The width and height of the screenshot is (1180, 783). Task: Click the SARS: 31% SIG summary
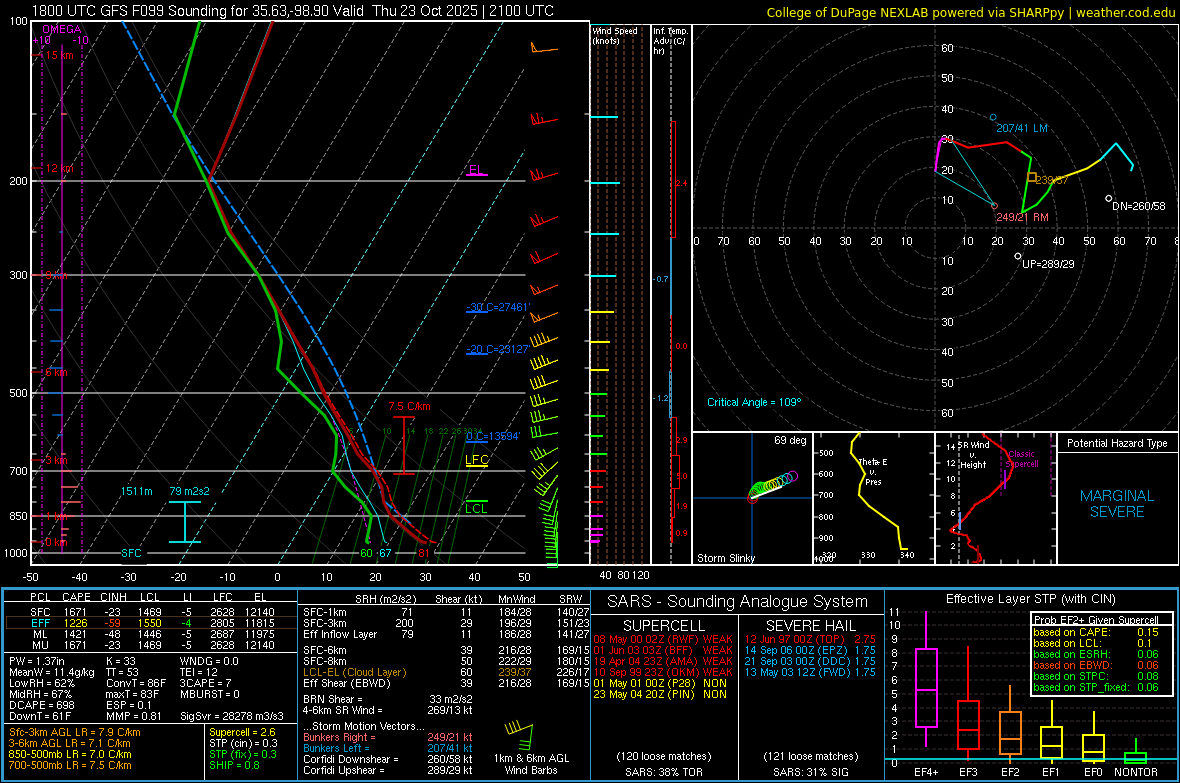(x=810, y=772)
